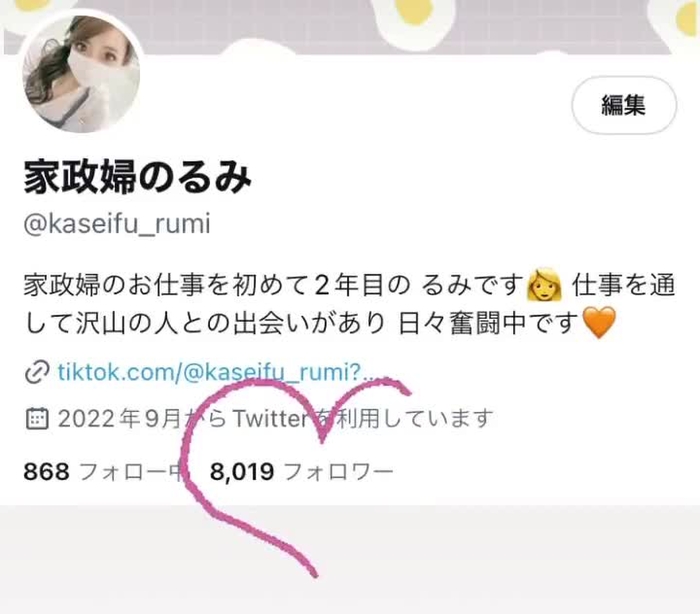
Task: Open the 868 フォロー中 following list
Action: [104, 472]
